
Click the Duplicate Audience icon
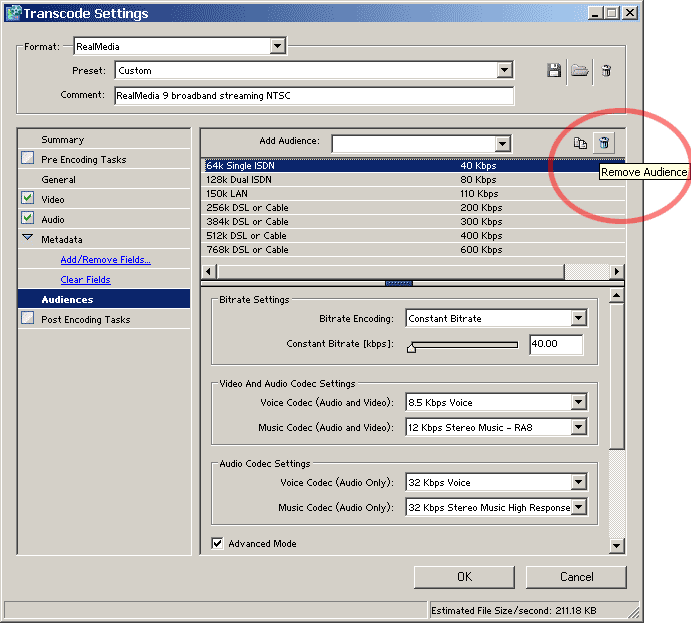click(x=580, y=143)
